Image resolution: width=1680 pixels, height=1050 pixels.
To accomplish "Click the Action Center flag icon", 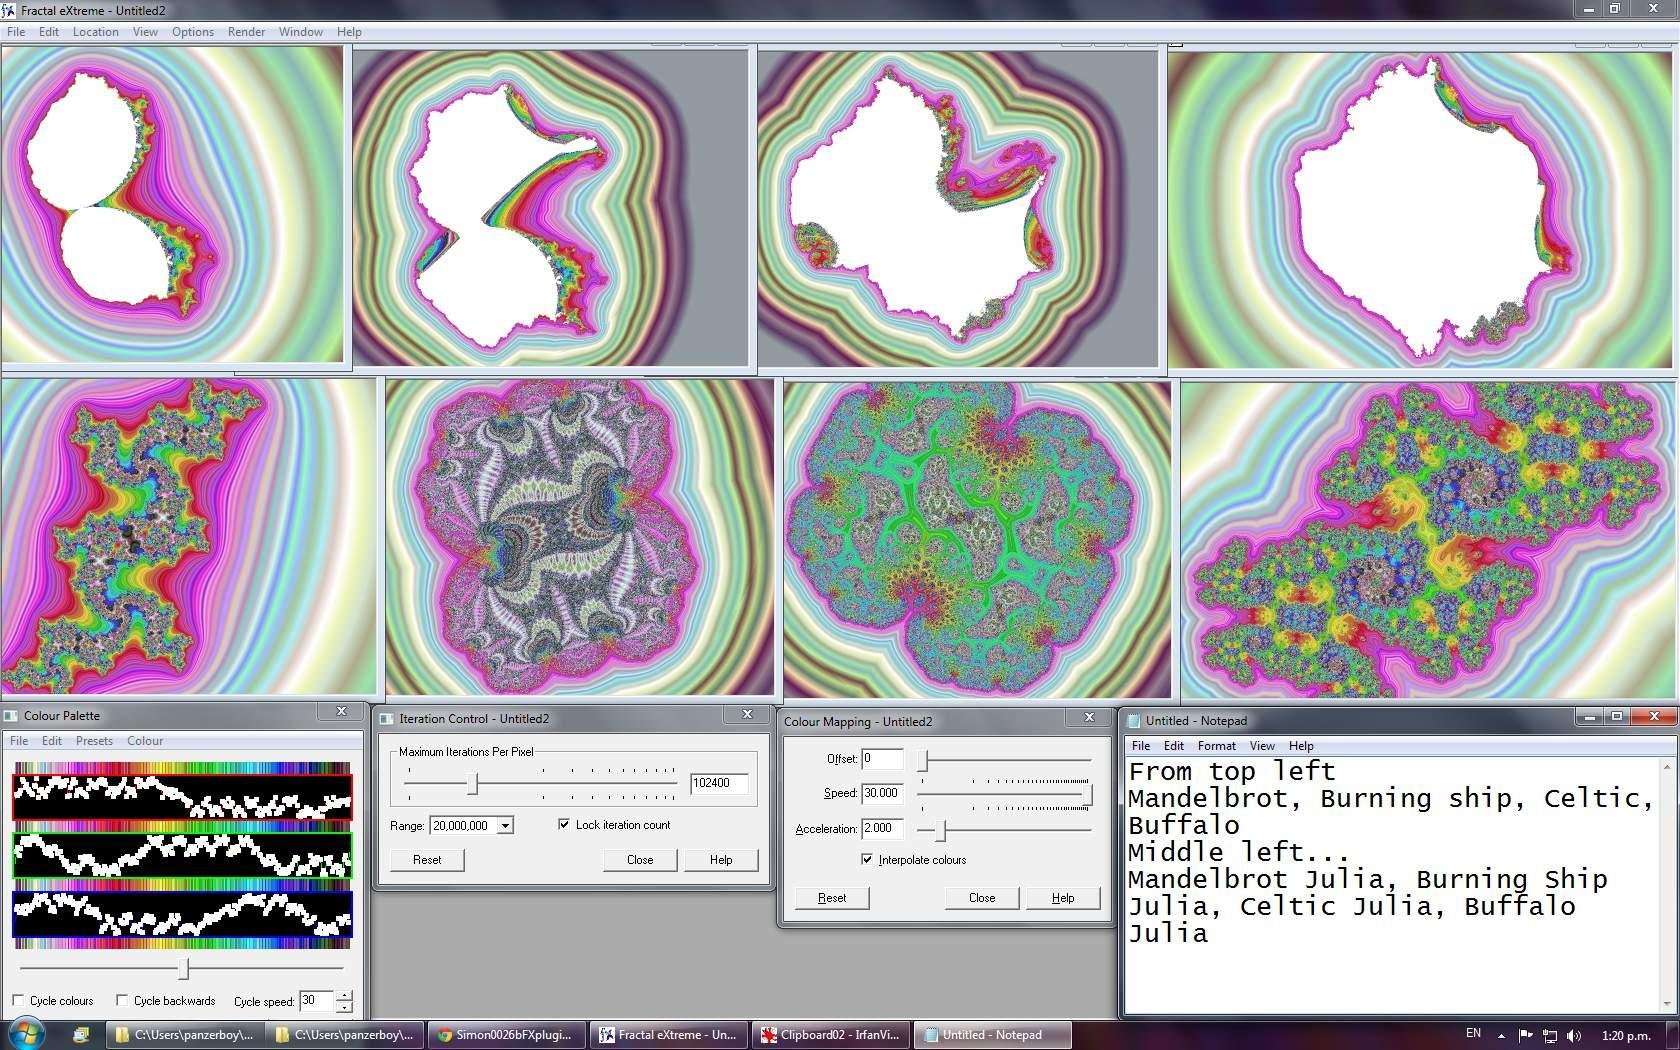I will pos(1525,1035).
